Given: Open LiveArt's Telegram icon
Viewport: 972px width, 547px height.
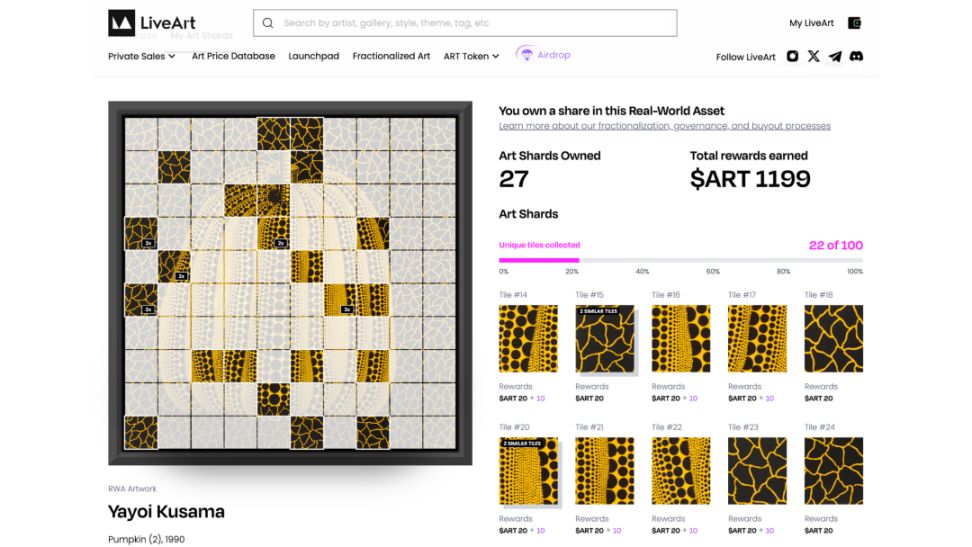Looking at the screenshot, I should pos(835,57).
